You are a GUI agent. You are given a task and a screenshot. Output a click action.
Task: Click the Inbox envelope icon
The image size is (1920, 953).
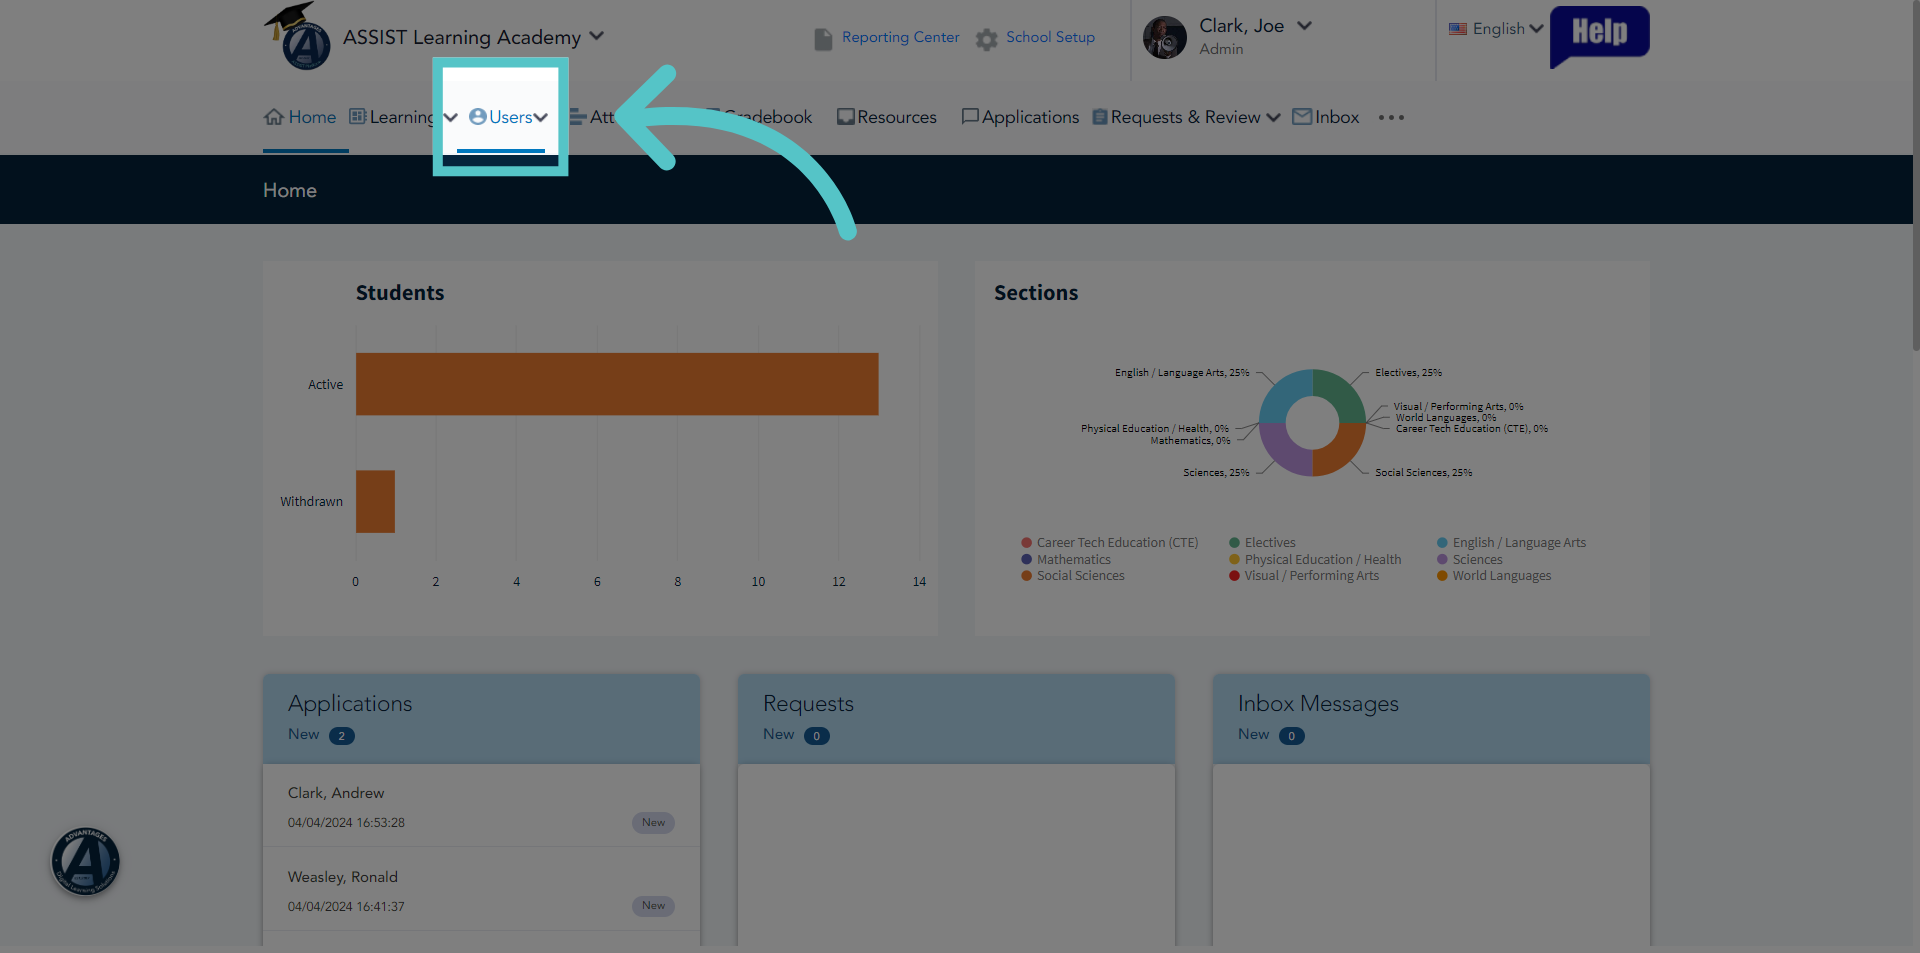(1302, 117)
